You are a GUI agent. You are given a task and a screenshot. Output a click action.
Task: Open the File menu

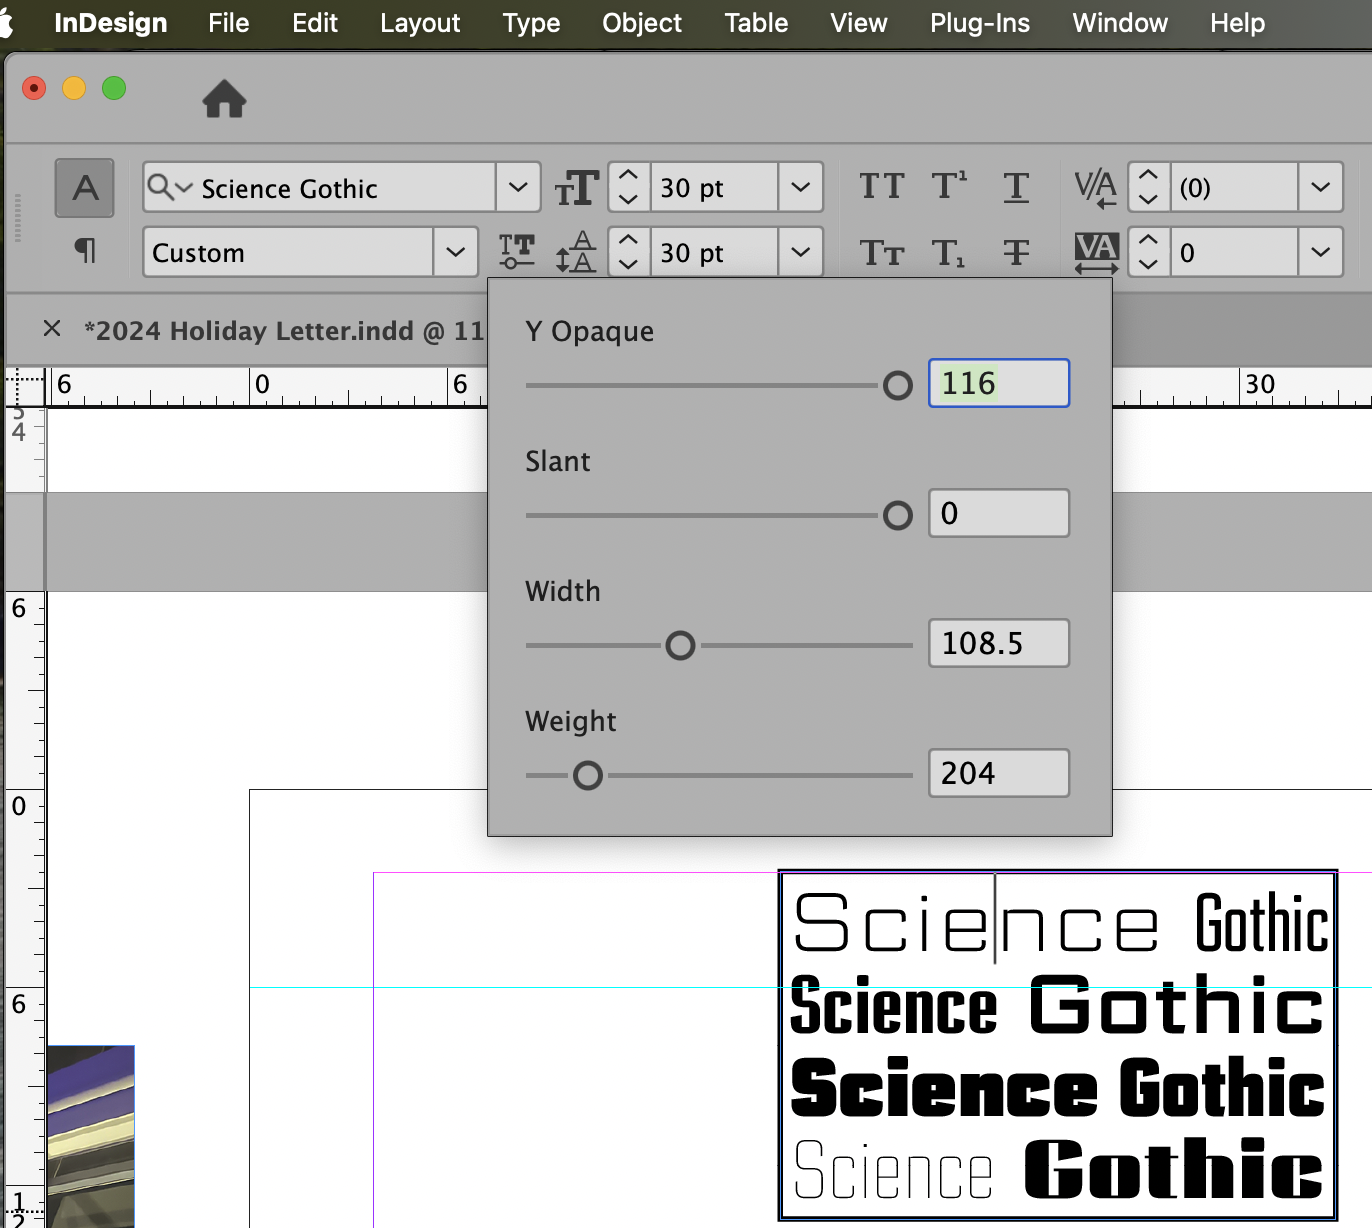[229, 23]
